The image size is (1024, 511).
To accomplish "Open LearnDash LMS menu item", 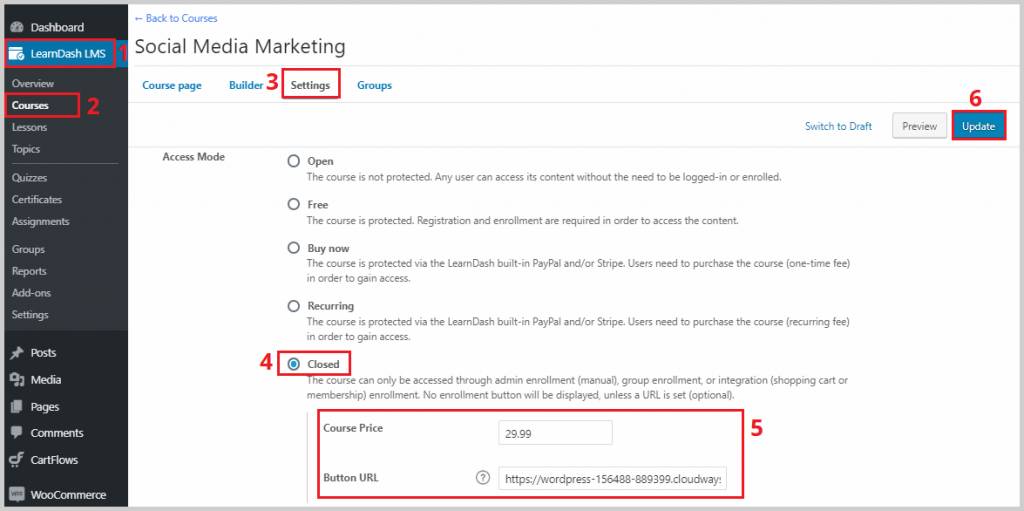I will pos(67,54).
